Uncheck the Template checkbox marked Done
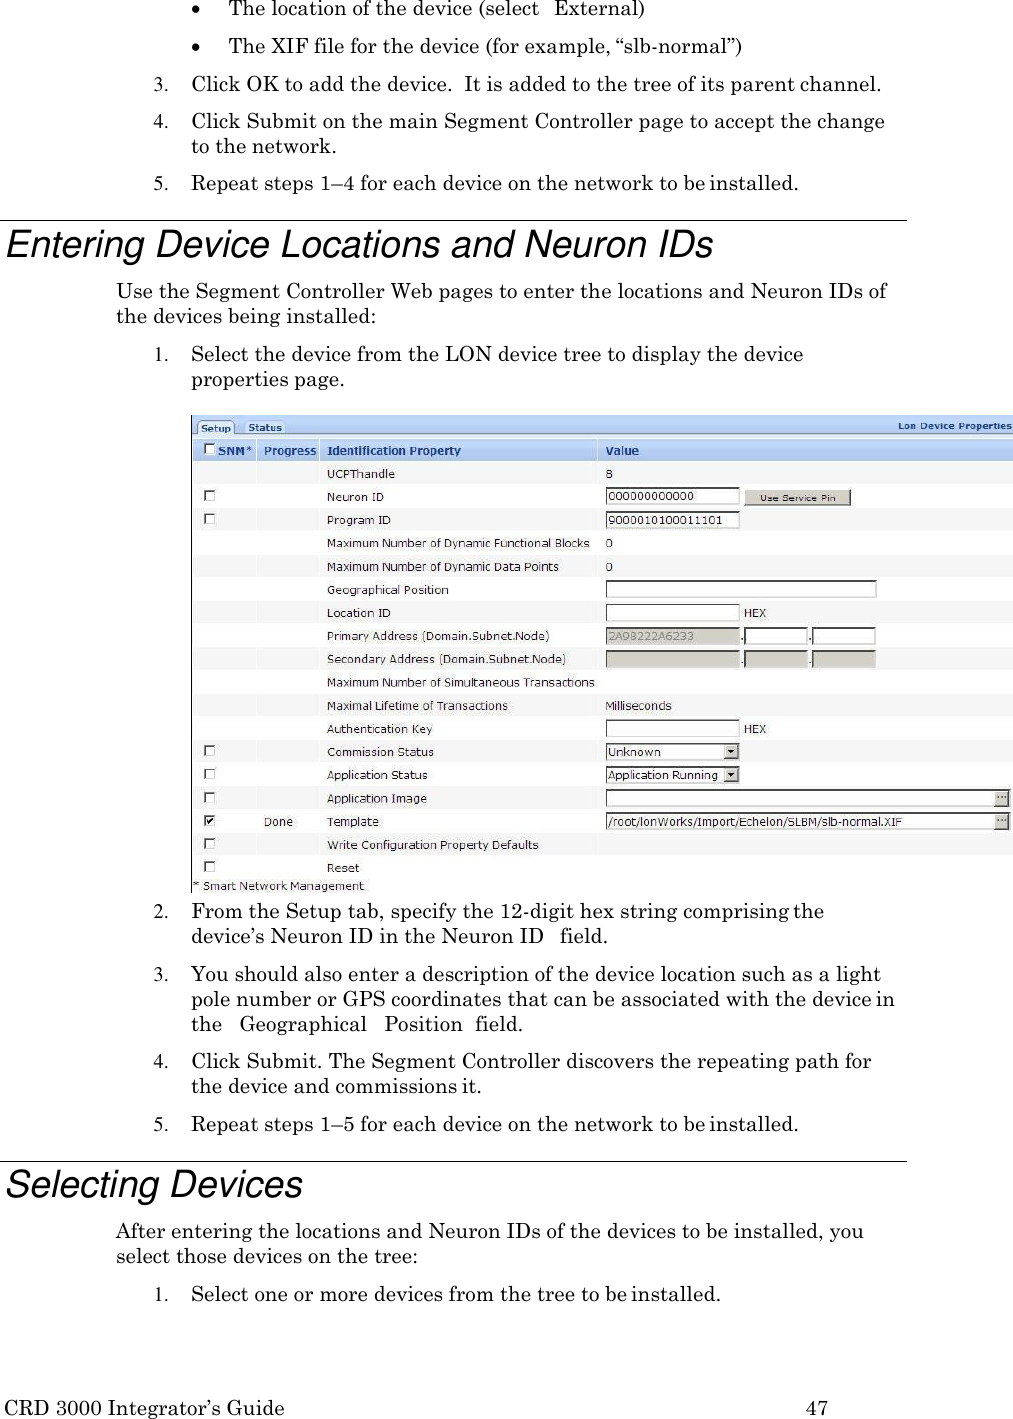The width and height of the screenshot is (1013, 1419). (208, 820)
